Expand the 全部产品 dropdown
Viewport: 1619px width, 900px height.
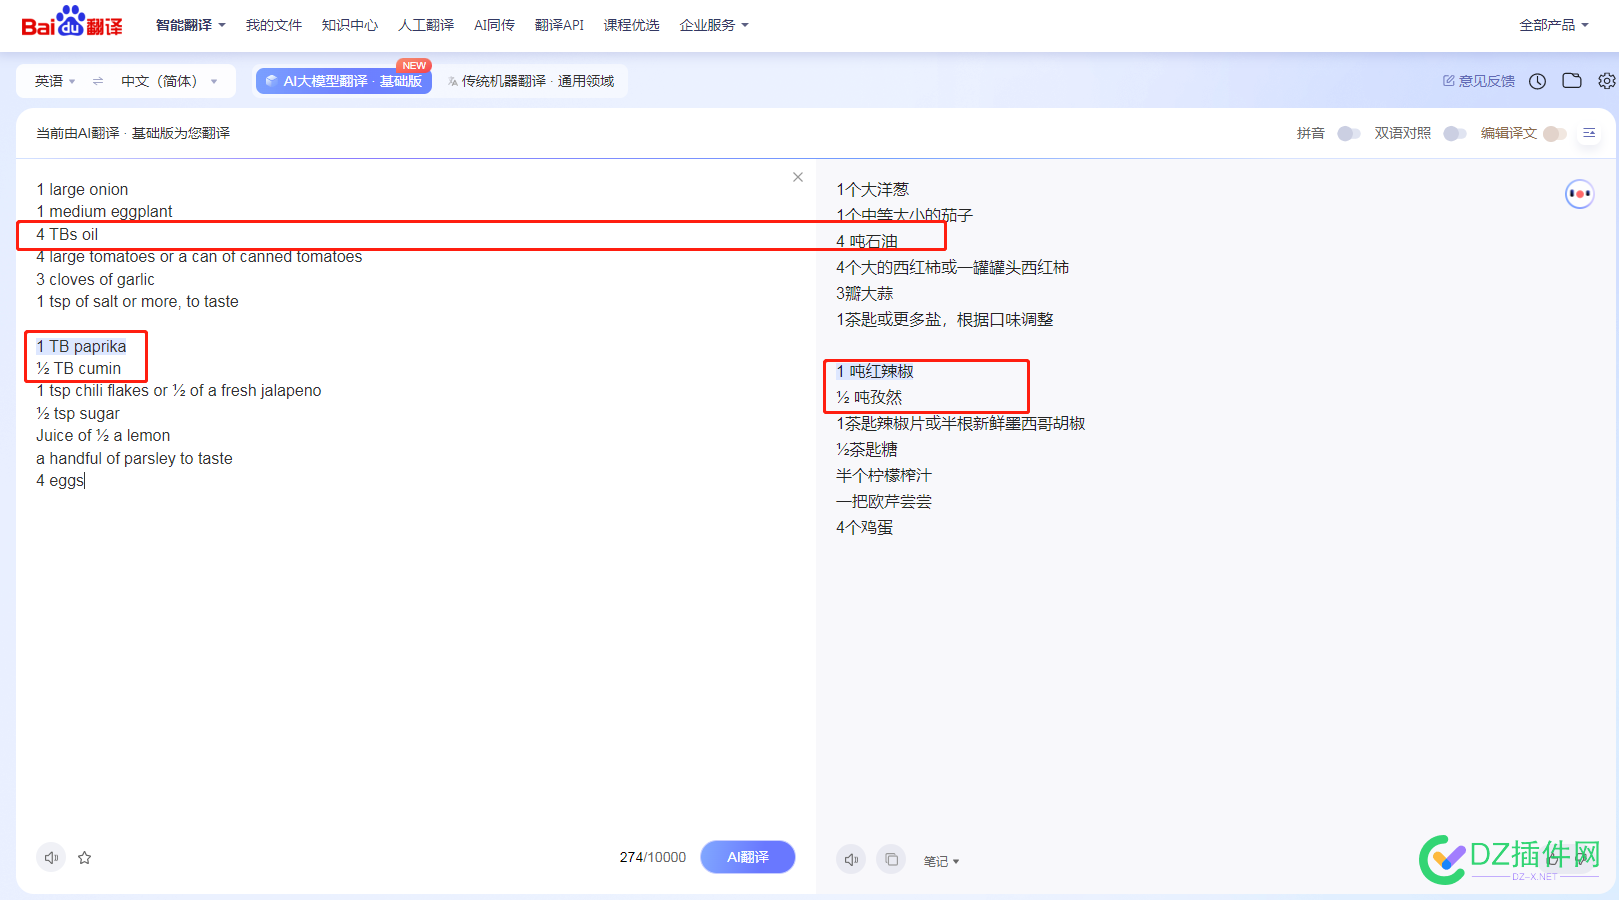click(x=1554, y=25)
